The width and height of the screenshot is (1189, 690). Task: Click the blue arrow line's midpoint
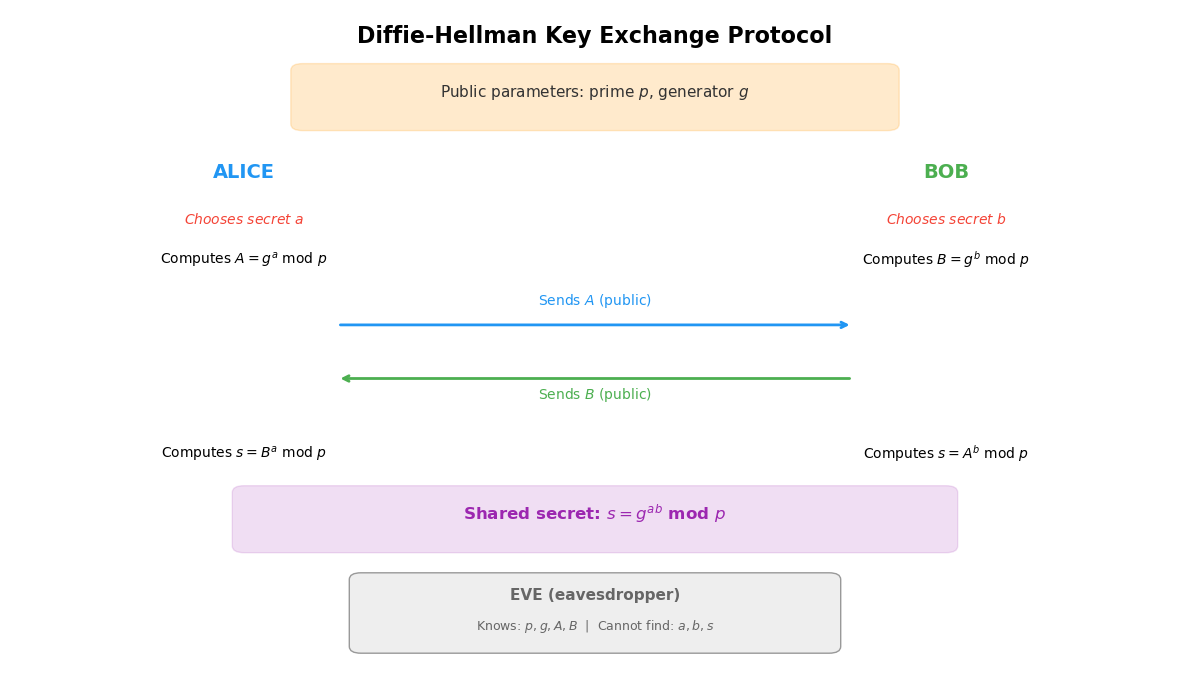pos(594,325)
